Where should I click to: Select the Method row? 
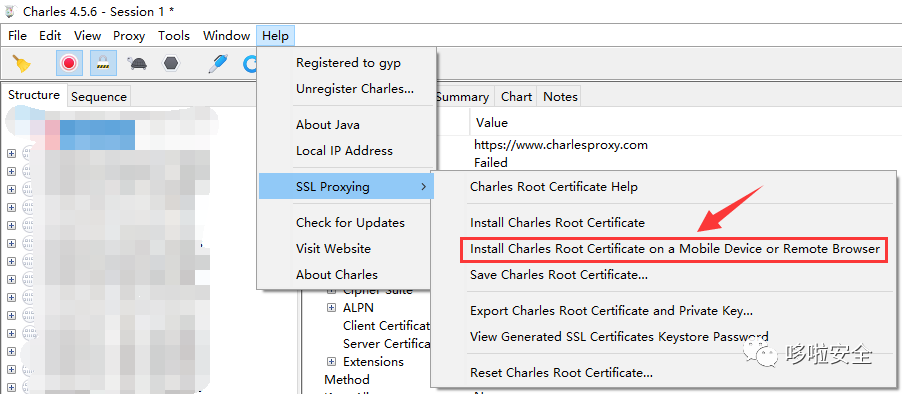[347, 380]
